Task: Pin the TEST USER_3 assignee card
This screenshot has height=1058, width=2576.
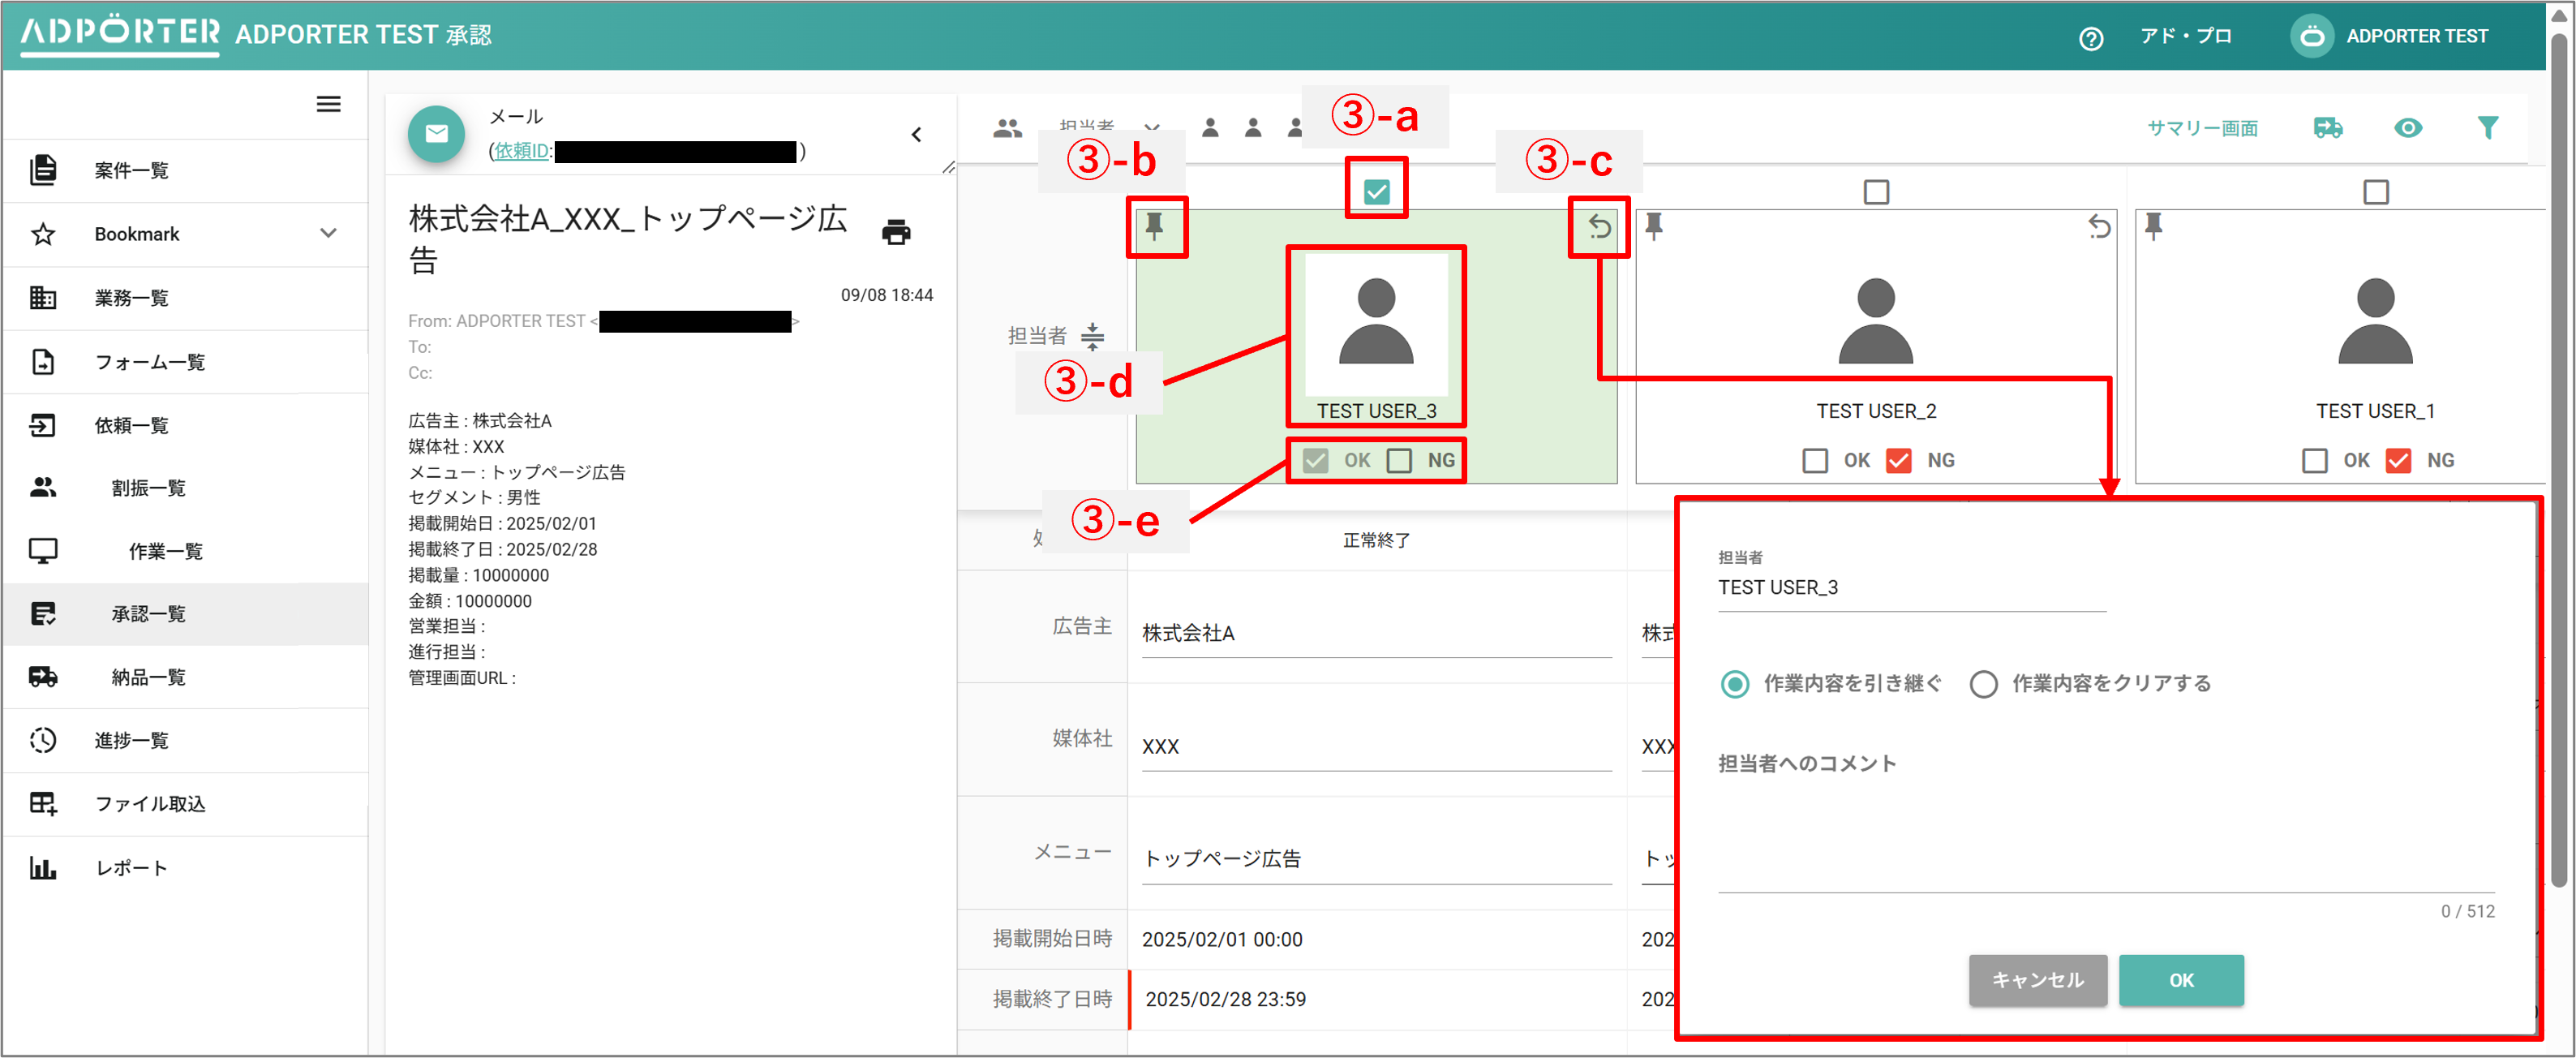Action: pyautogui.click(x=1157, y=229)
